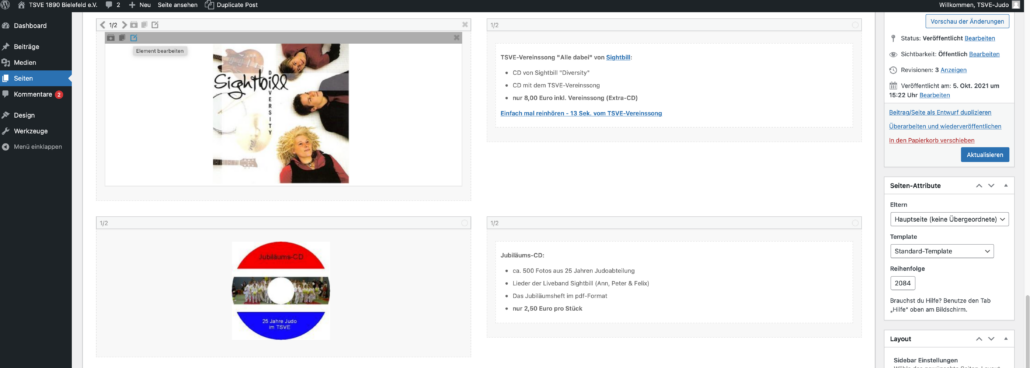Image resolution: width=1030 pixels, height=368 pixels.
Task: Open the comments bubble in admin bar
Action: 112,5
